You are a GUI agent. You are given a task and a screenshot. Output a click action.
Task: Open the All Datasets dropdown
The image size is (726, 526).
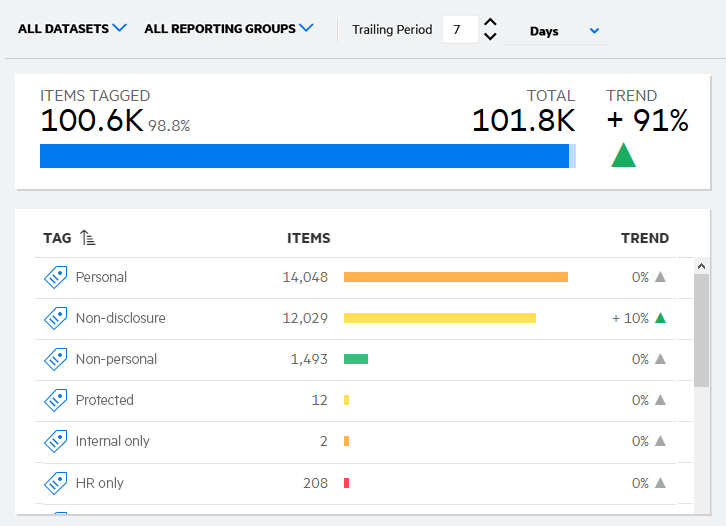tap(72, 29)
